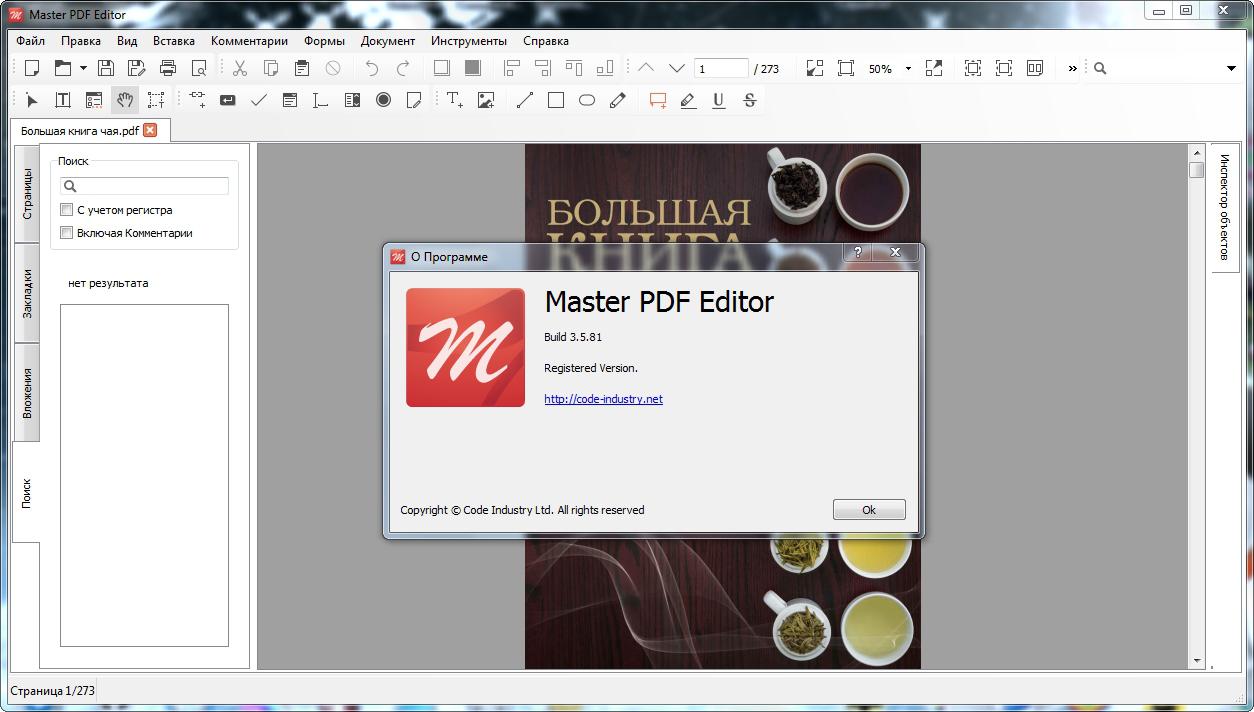Image resolution: width=1254 pixels, height=712 pixels.
Task: Click the vertical scrollbar down arrow
Action: pos(1197,661)
